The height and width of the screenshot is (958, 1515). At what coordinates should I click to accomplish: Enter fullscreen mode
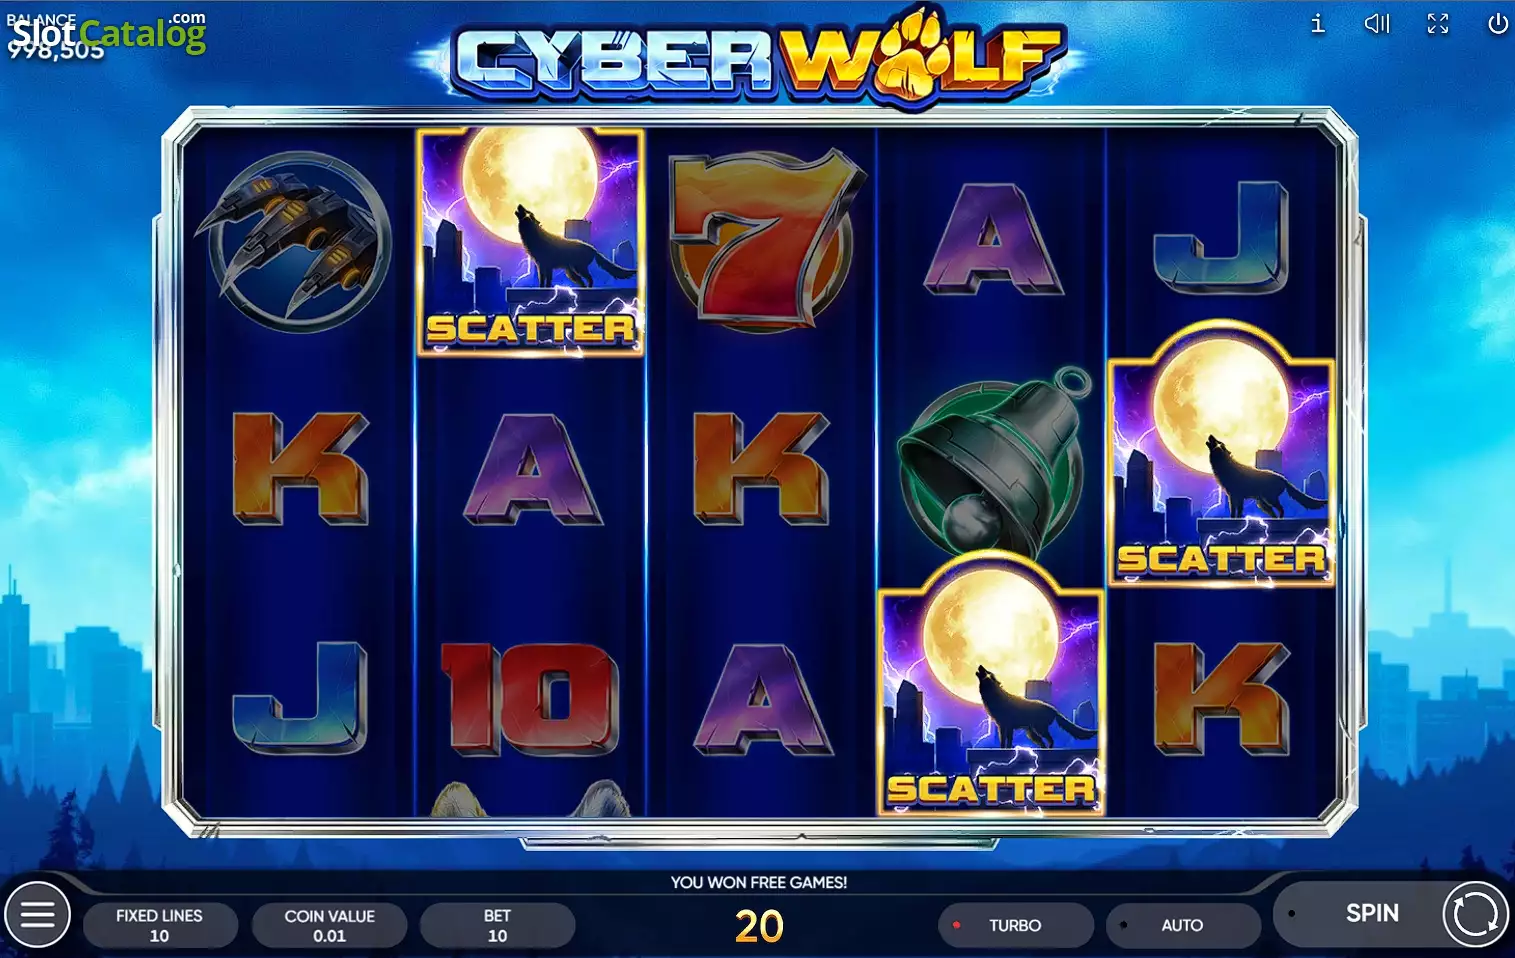[1438, 23]
